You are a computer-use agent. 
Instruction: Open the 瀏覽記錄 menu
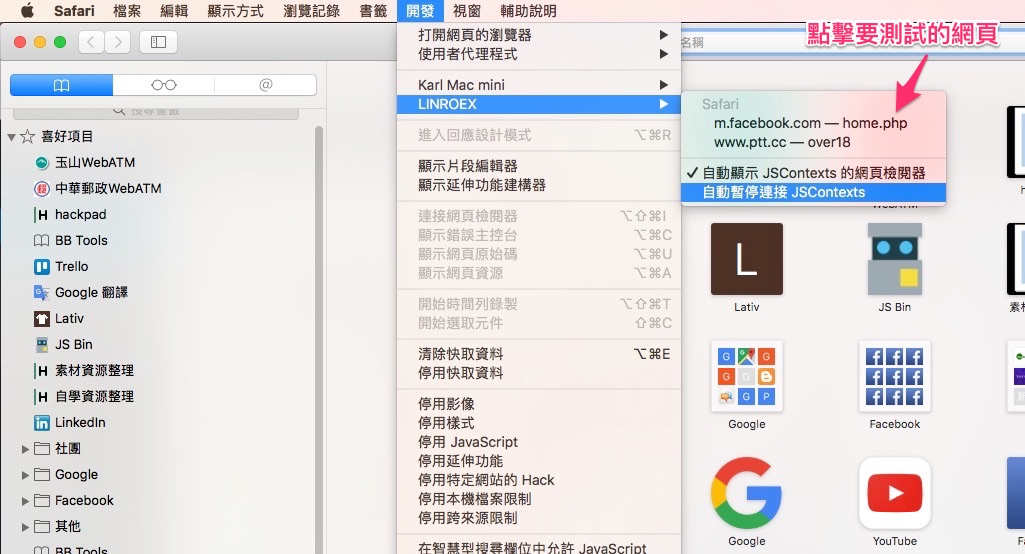(311, 10)
